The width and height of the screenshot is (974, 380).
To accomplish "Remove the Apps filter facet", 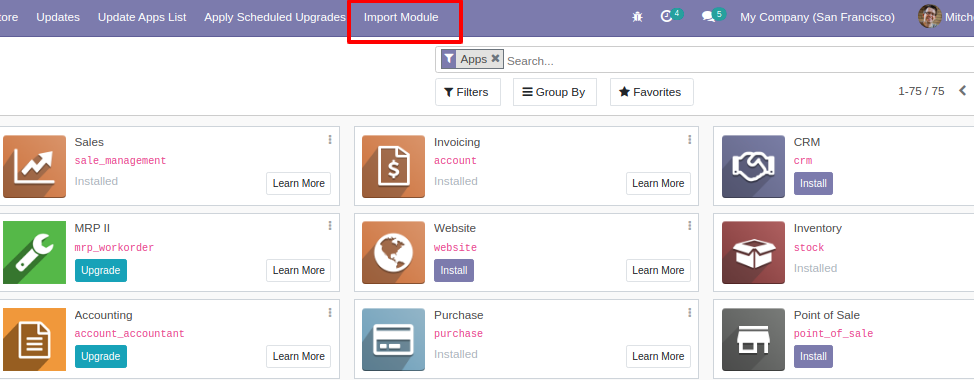I will click(x=495, y=58).
